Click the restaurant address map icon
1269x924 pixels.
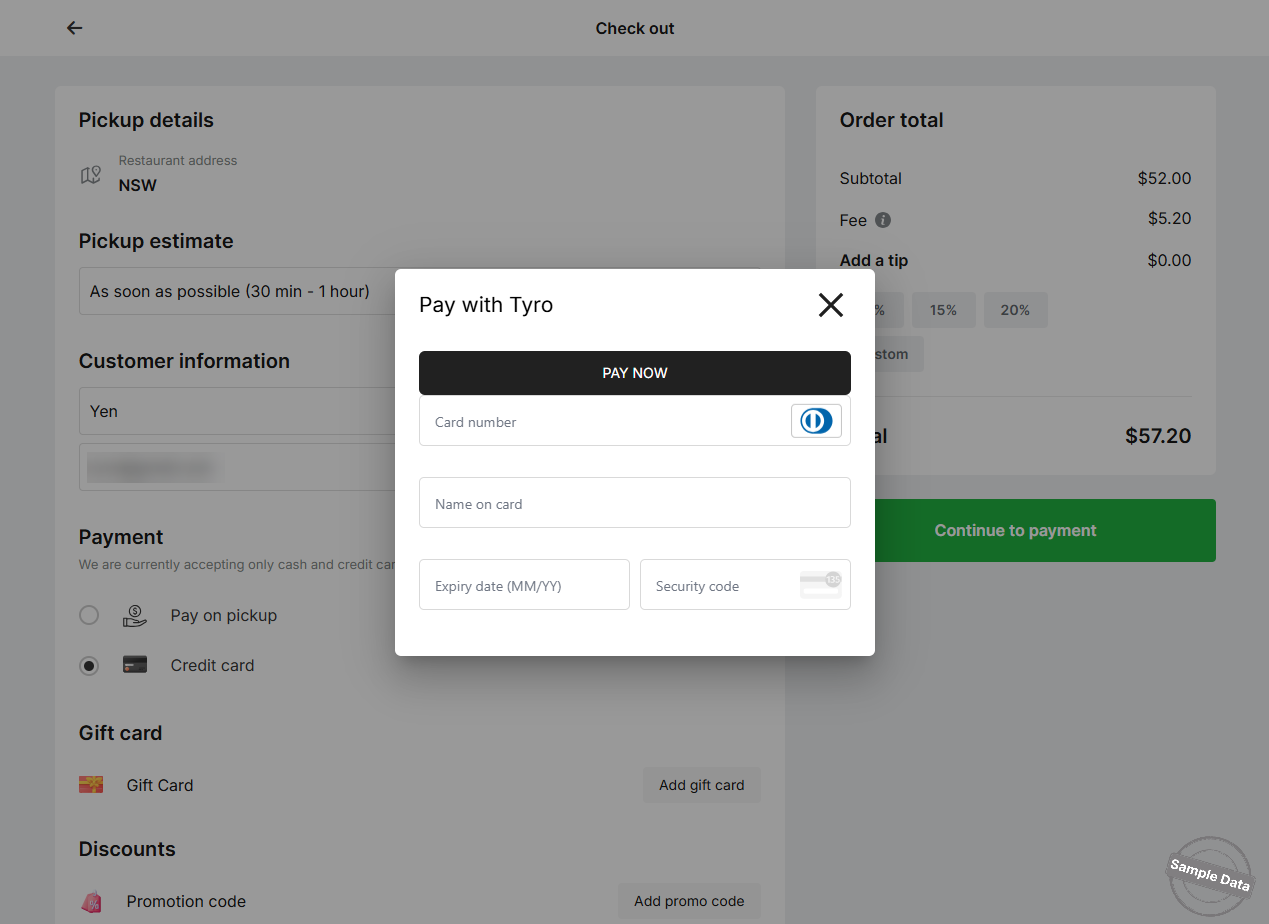[91, 175]
